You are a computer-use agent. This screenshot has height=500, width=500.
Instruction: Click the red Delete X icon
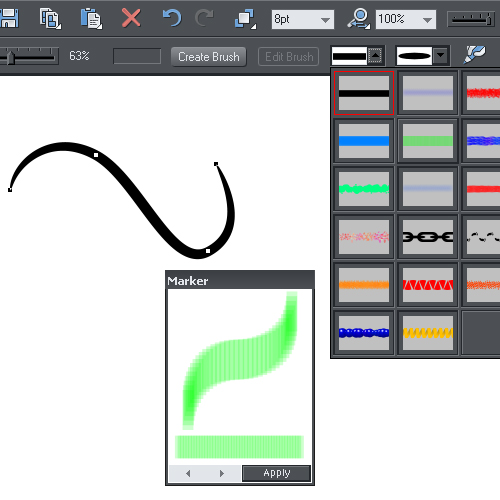(x=131, y=18)
